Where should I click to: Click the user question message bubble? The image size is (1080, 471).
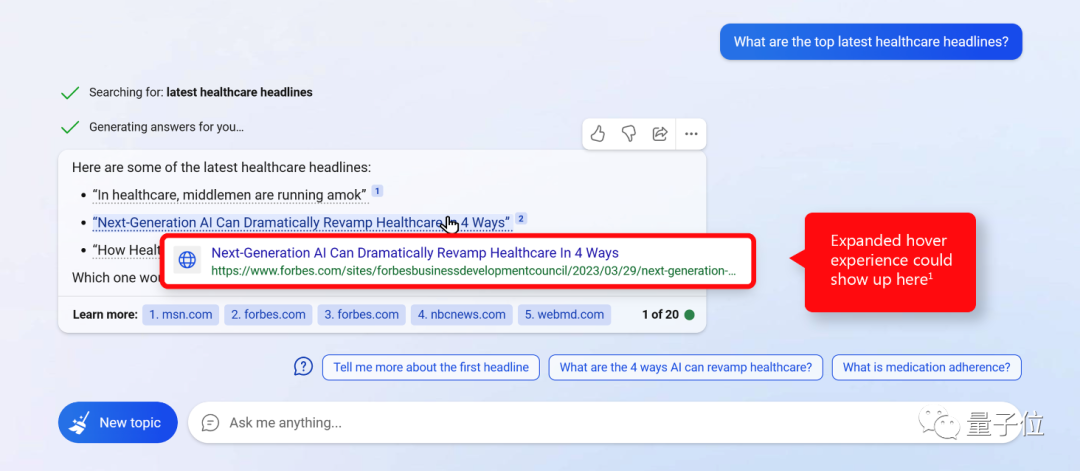(x=871, y=41)
